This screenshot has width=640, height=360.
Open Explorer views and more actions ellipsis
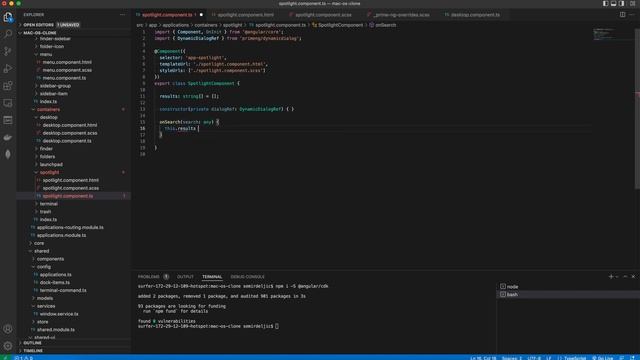122,15
